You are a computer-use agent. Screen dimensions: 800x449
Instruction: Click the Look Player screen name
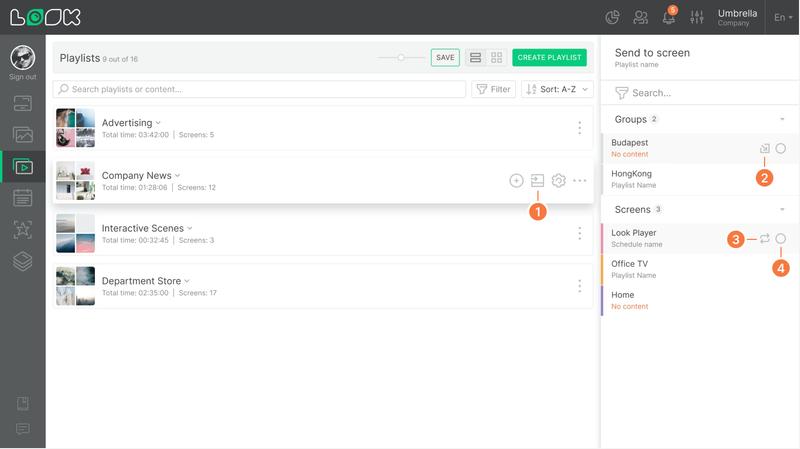tap(634, 233)
